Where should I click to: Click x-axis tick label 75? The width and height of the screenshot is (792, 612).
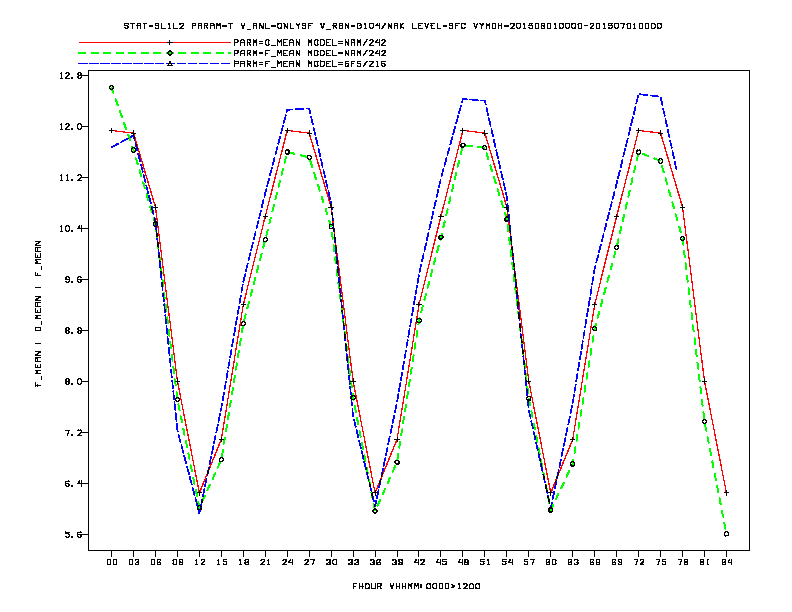[660, 562]
